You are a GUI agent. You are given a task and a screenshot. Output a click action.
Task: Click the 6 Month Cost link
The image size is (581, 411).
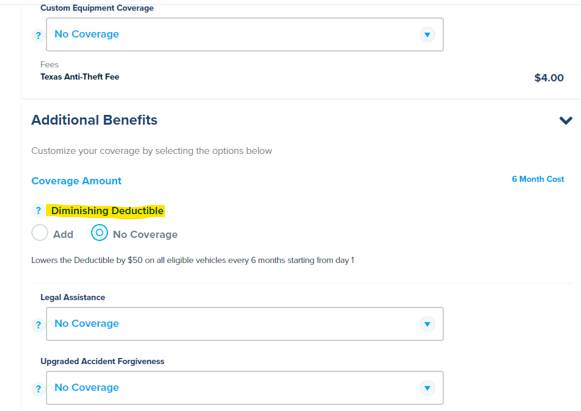[538, 179]
